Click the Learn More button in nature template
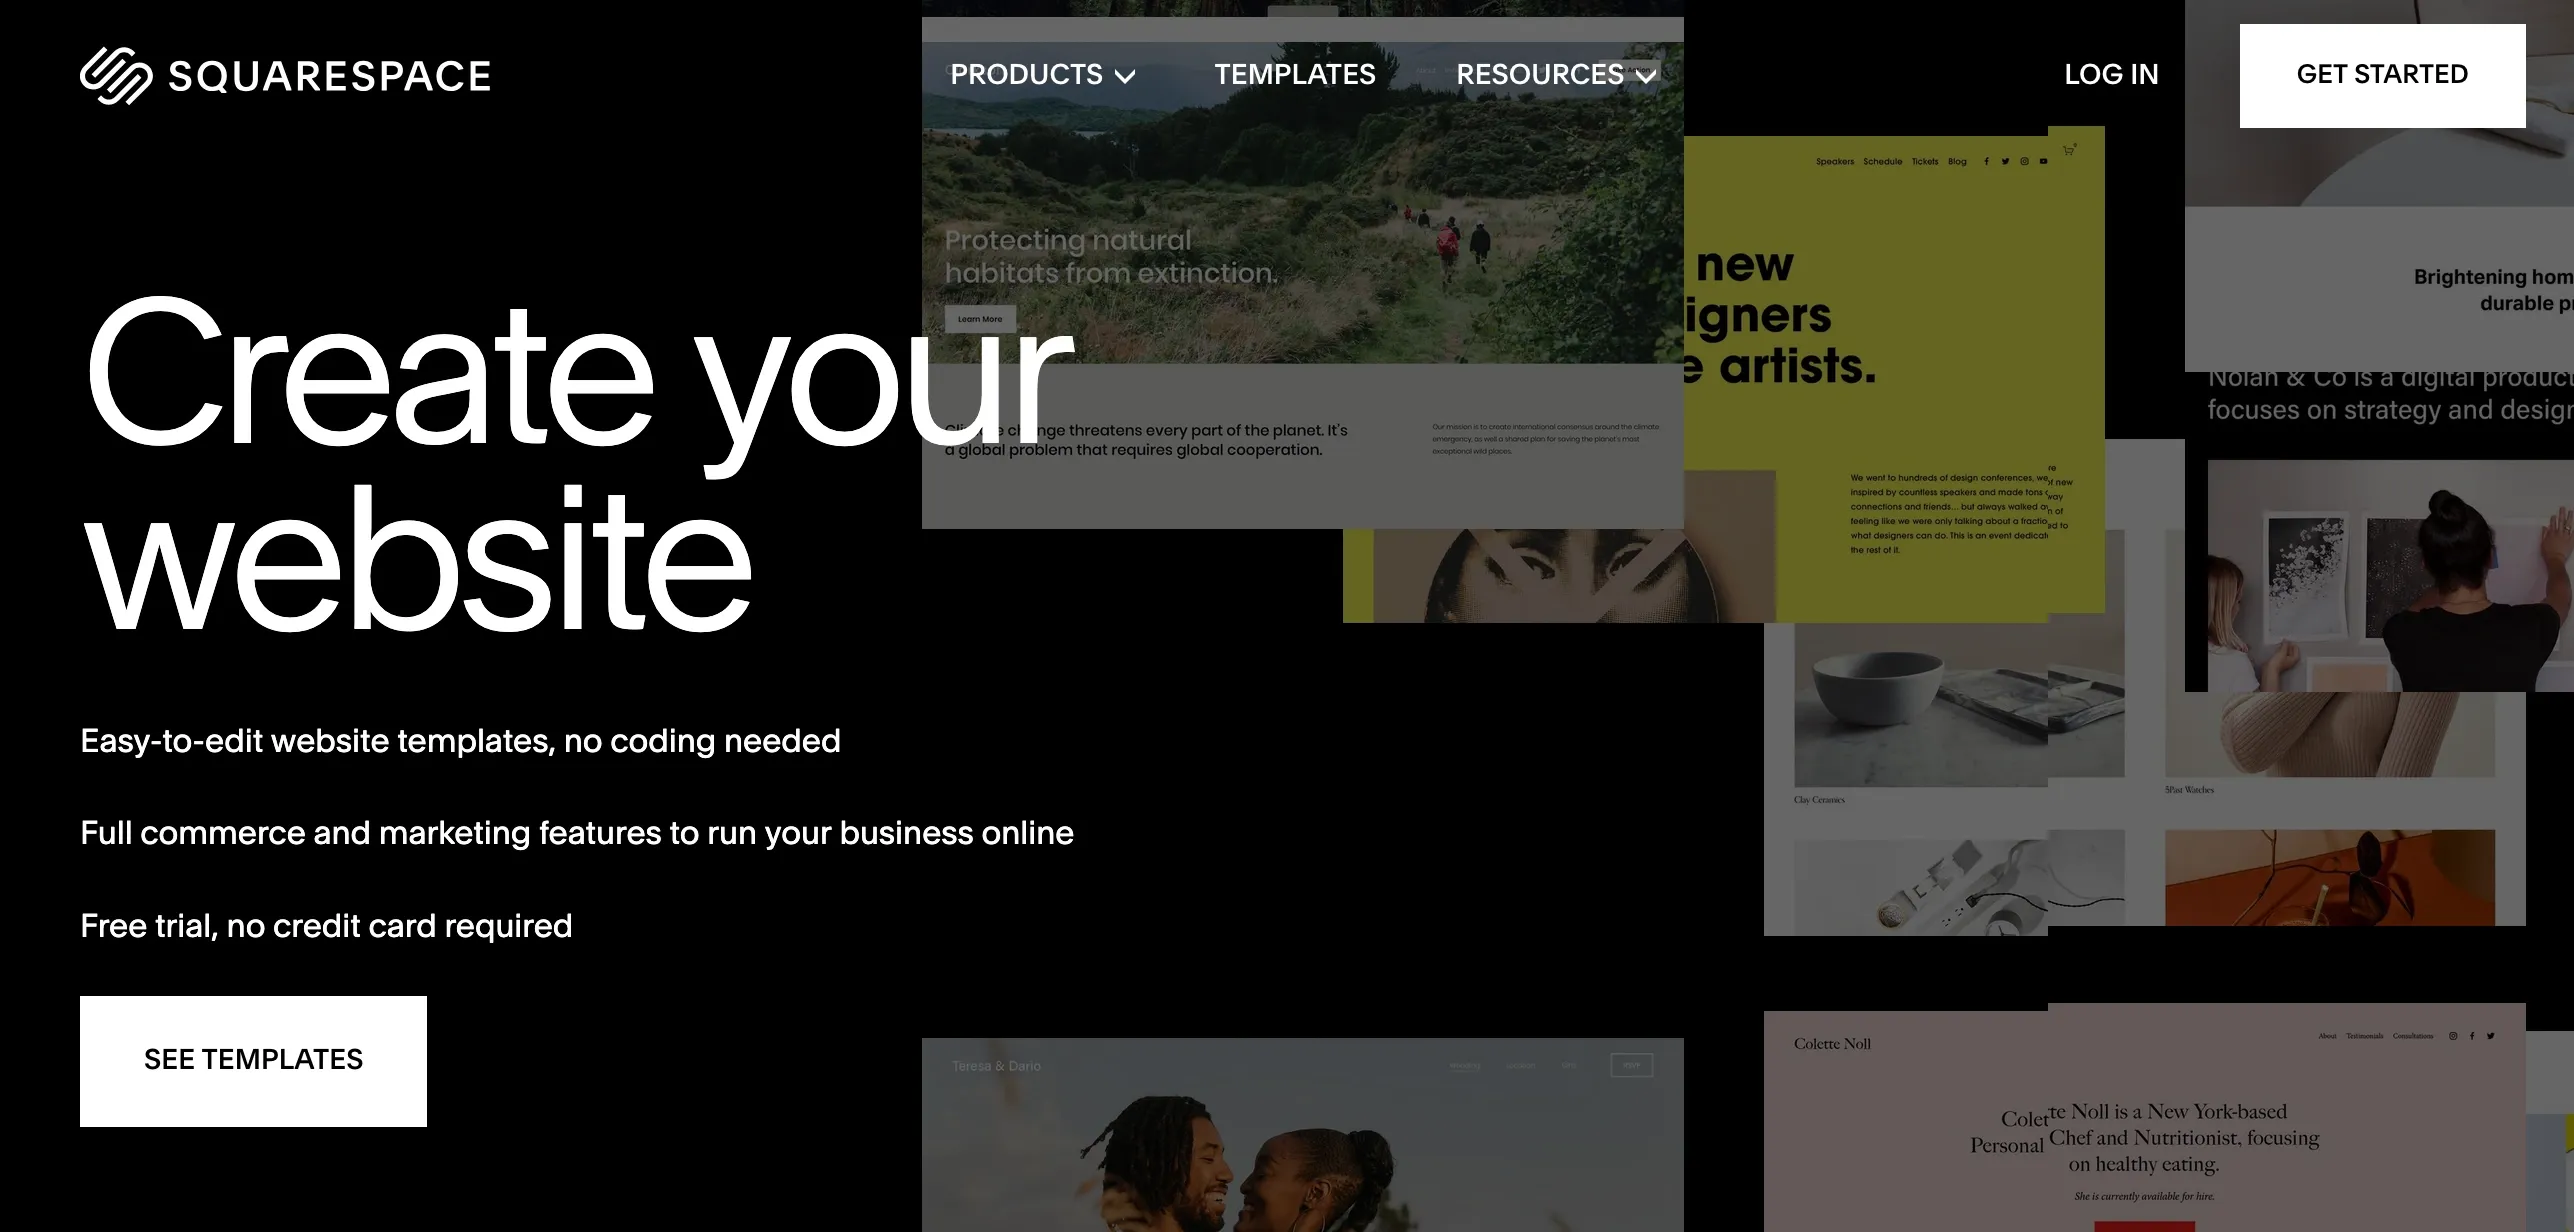2574x1232 pixels. pos(980,319)
